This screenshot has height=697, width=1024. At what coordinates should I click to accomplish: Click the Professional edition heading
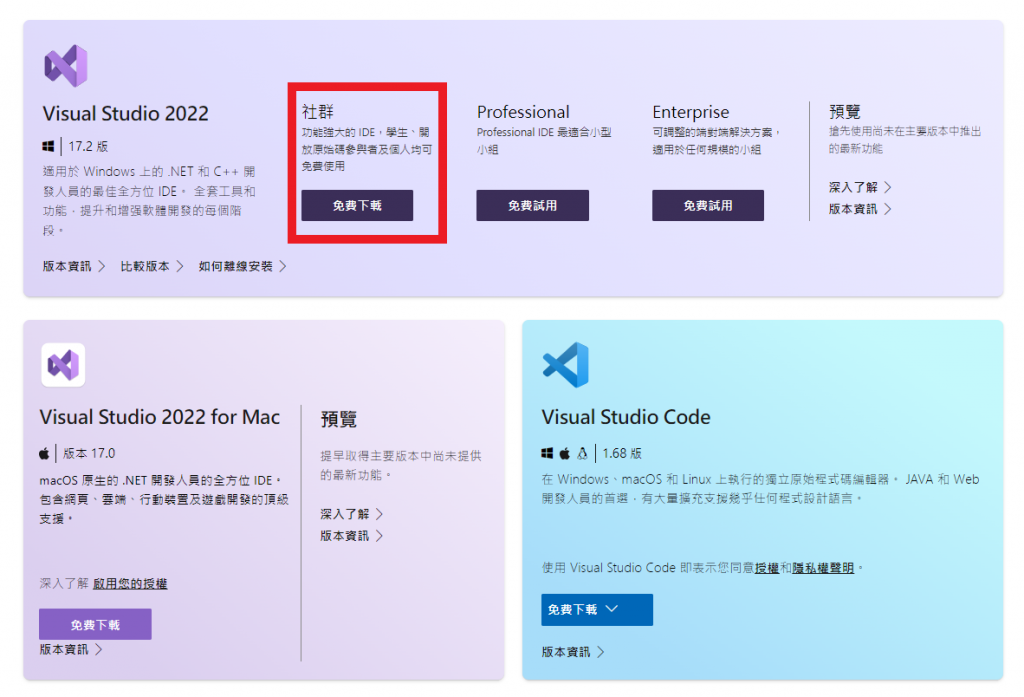523,112
